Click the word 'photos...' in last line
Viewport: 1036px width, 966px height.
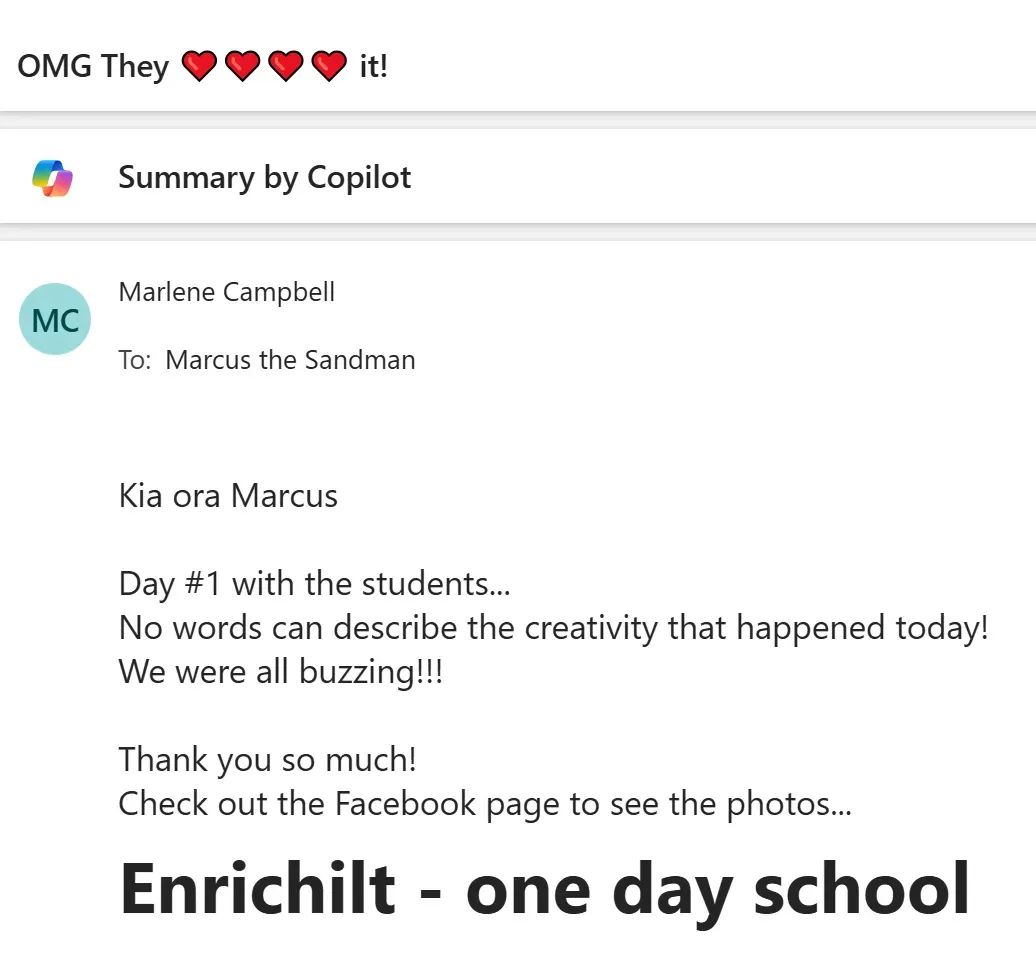click(789, 805)
